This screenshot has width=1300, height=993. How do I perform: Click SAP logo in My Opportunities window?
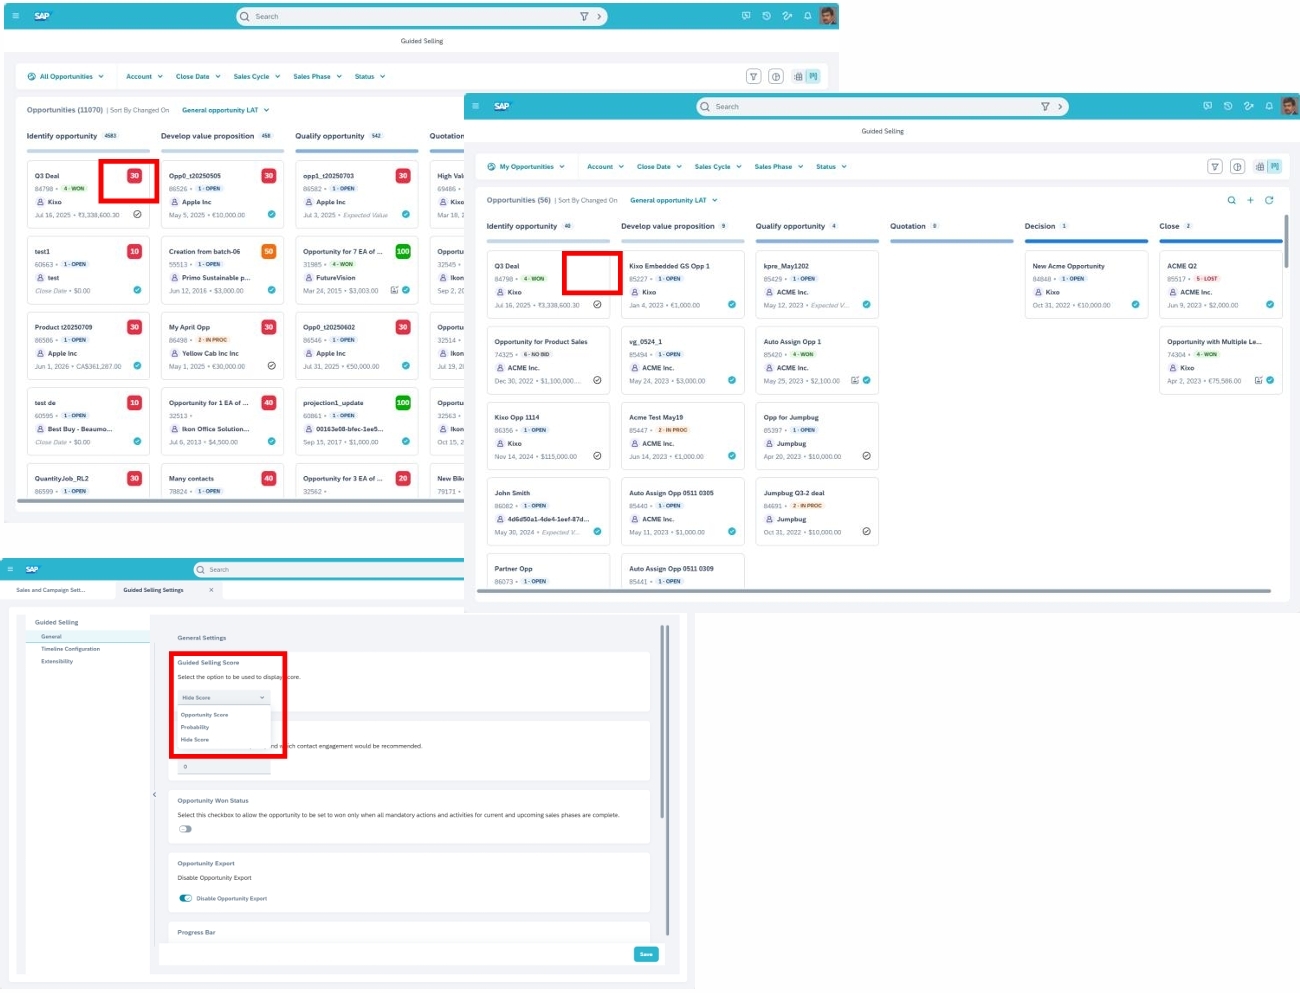502,106
